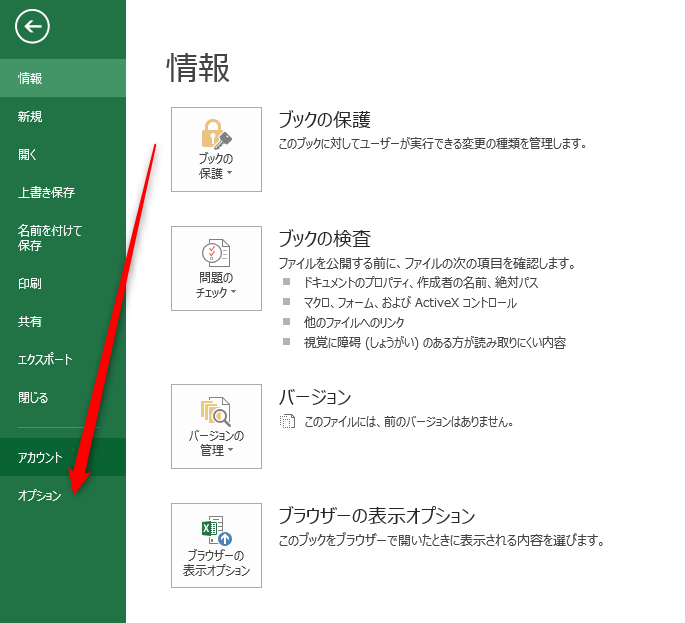Expand the ブックの保護 dropdown arrow
The width and height of the screenshot is (685, 623).
[230, 173]
